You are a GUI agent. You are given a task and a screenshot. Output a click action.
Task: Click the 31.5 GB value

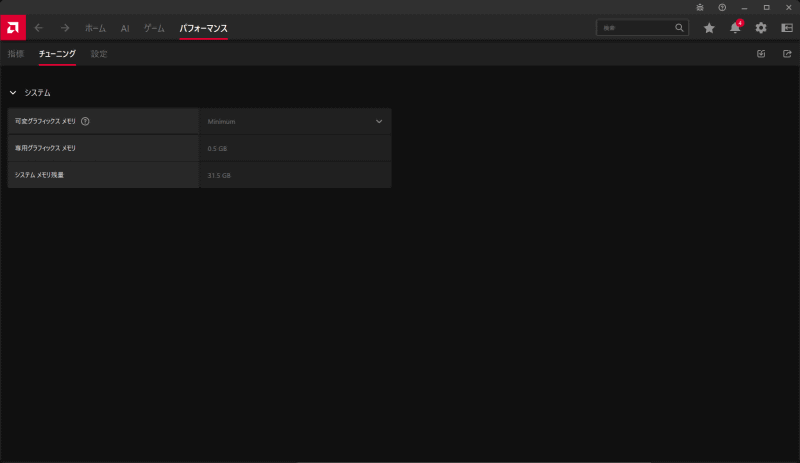(219, 176)
